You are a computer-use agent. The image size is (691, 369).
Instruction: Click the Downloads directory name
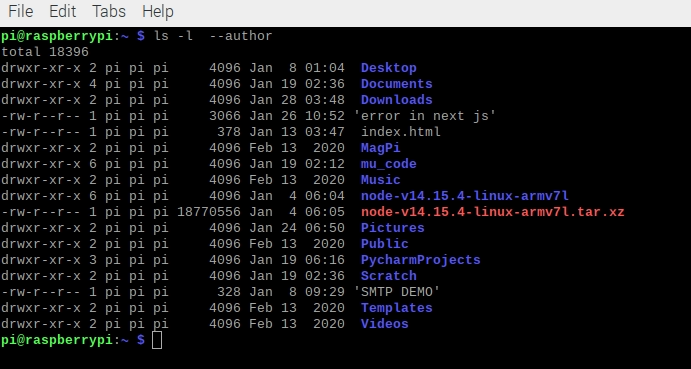tap(397, 100)
